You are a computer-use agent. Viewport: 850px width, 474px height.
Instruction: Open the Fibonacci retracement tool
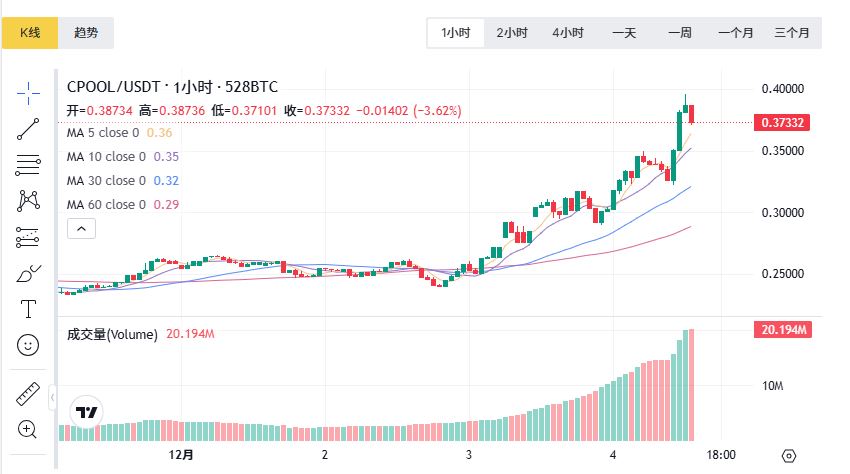click(28, 164)
